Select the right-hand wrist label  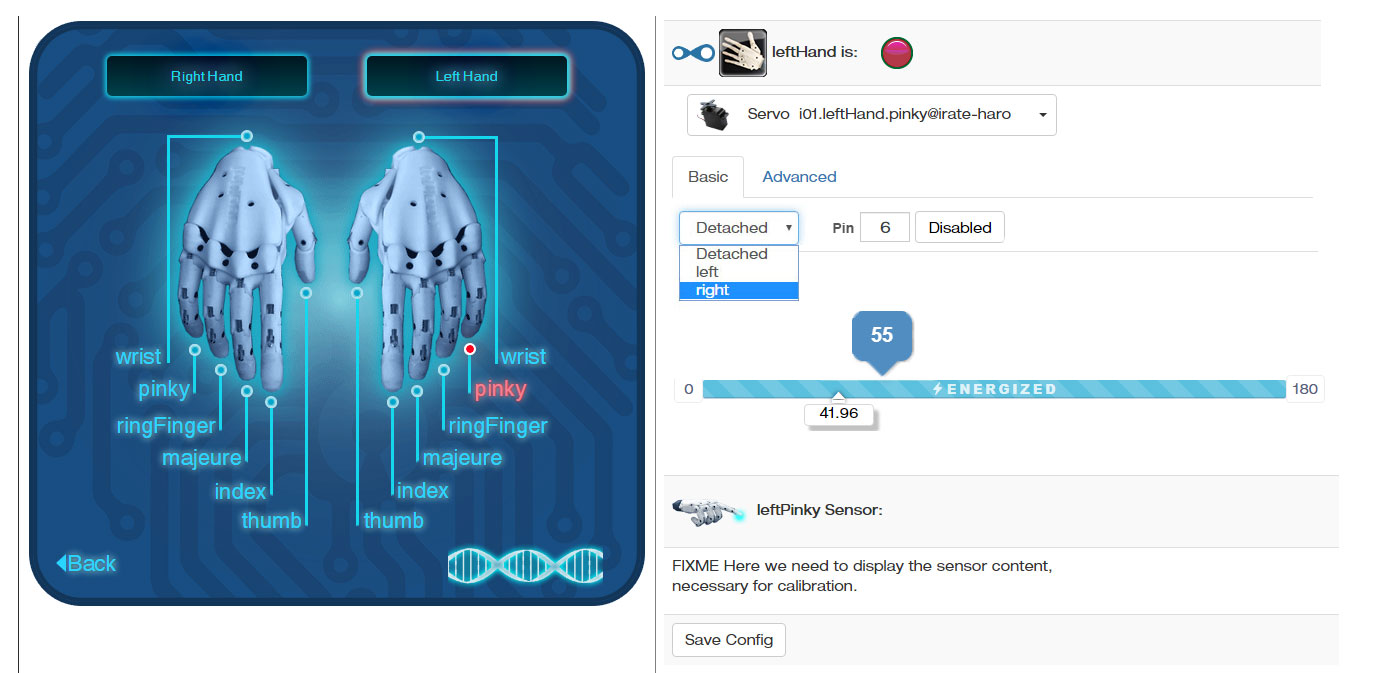(x=138, y=357)
